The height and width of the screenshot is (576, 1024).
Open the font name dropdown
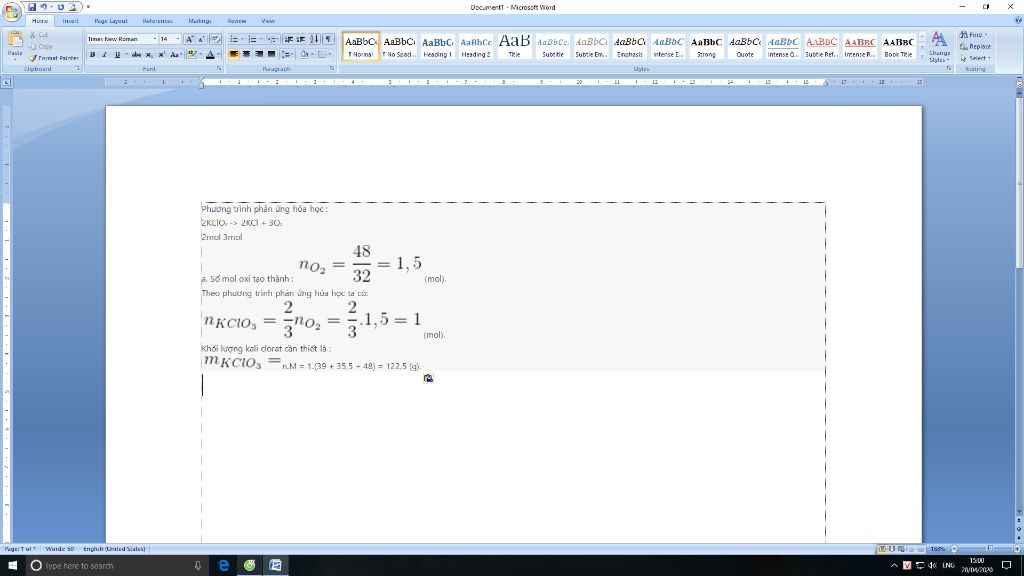coord(155,39)
